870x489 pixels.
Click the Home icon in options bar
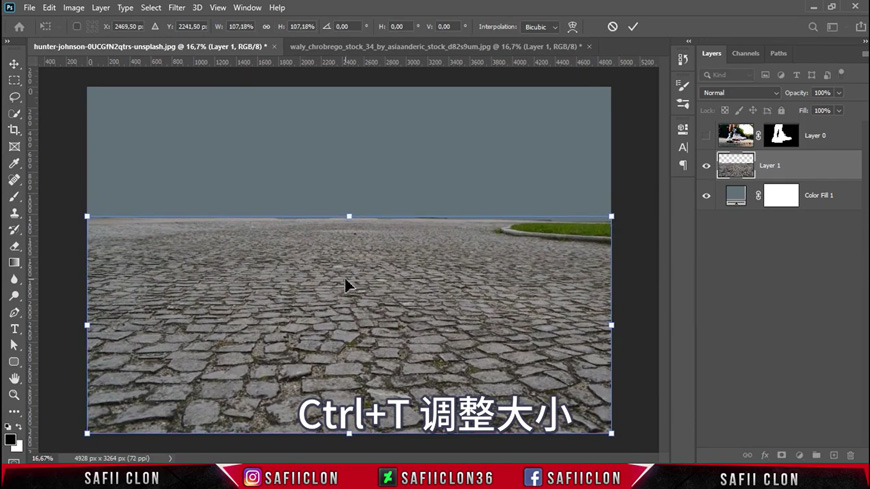click(19, 27)
